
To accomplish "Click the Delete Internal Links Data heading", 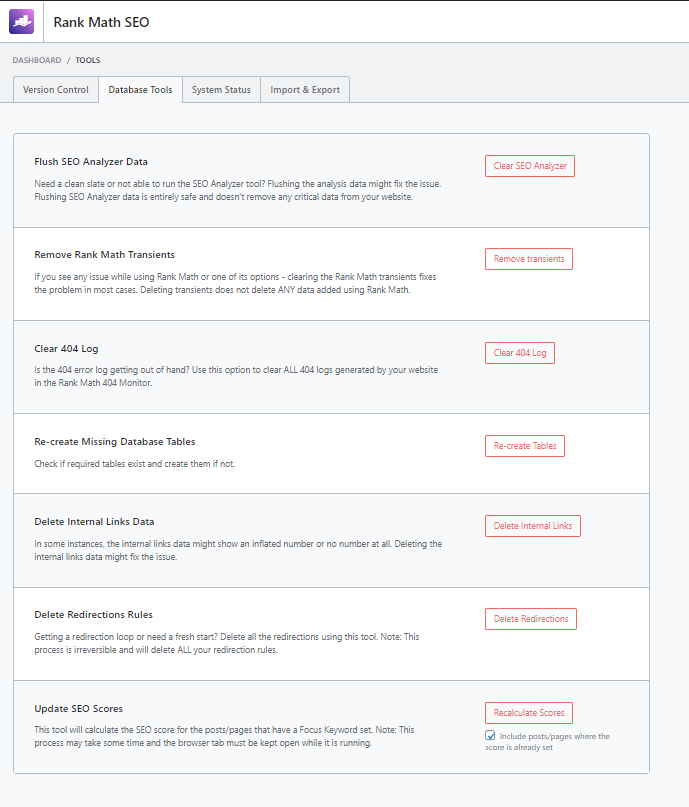I will point(94,521).
